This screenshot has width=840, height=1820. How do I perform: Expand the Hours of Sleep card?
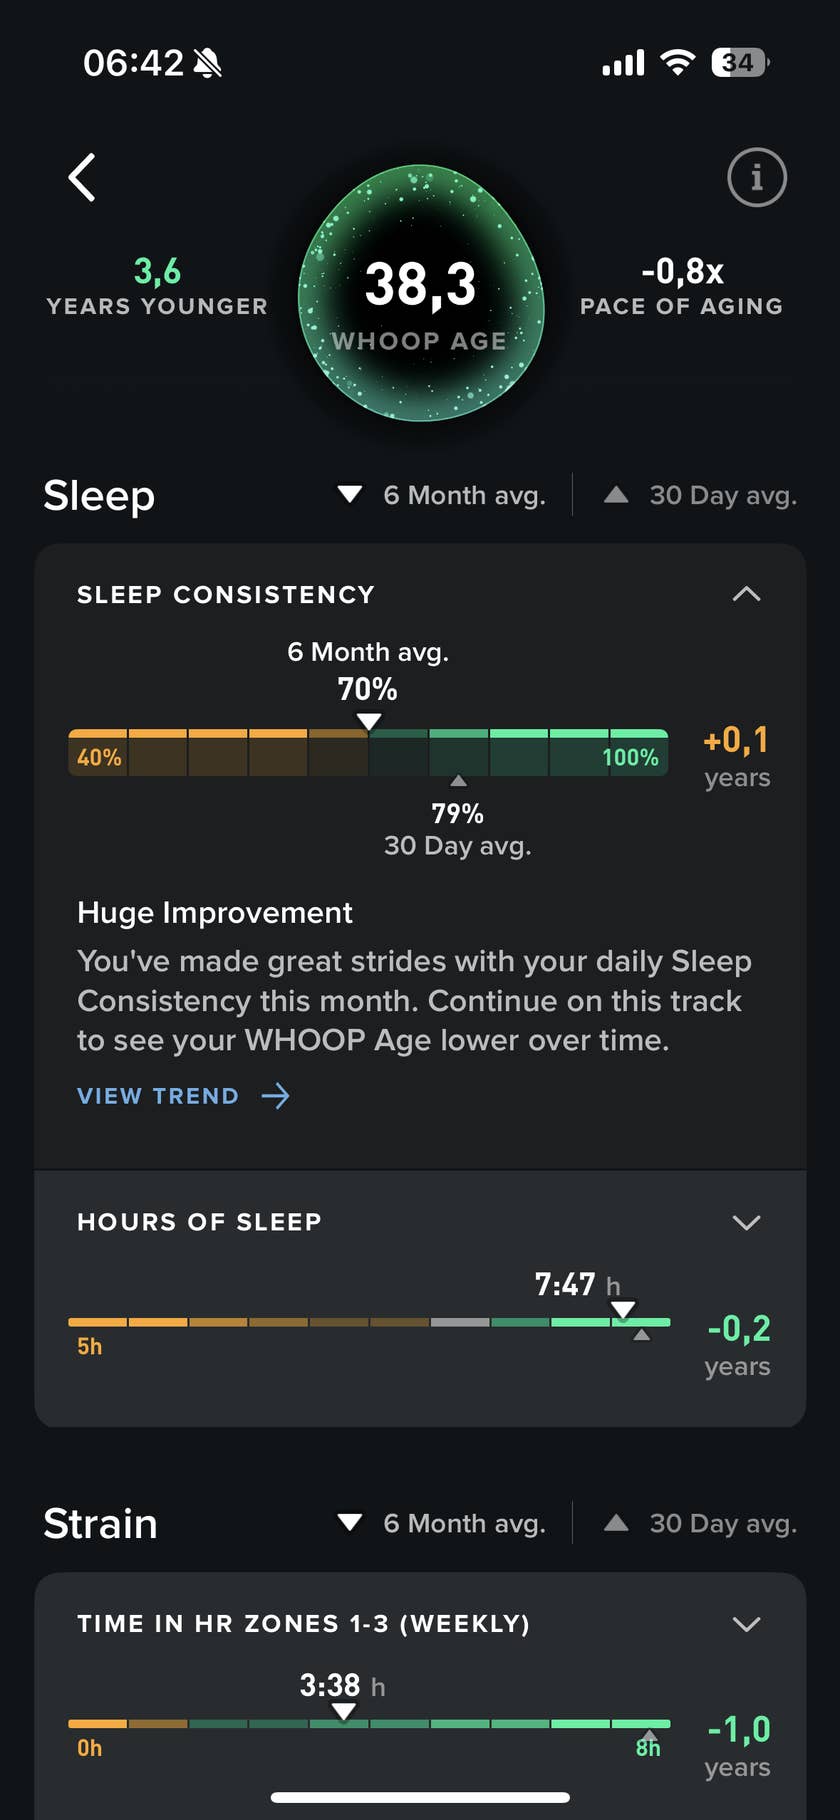746,1222
